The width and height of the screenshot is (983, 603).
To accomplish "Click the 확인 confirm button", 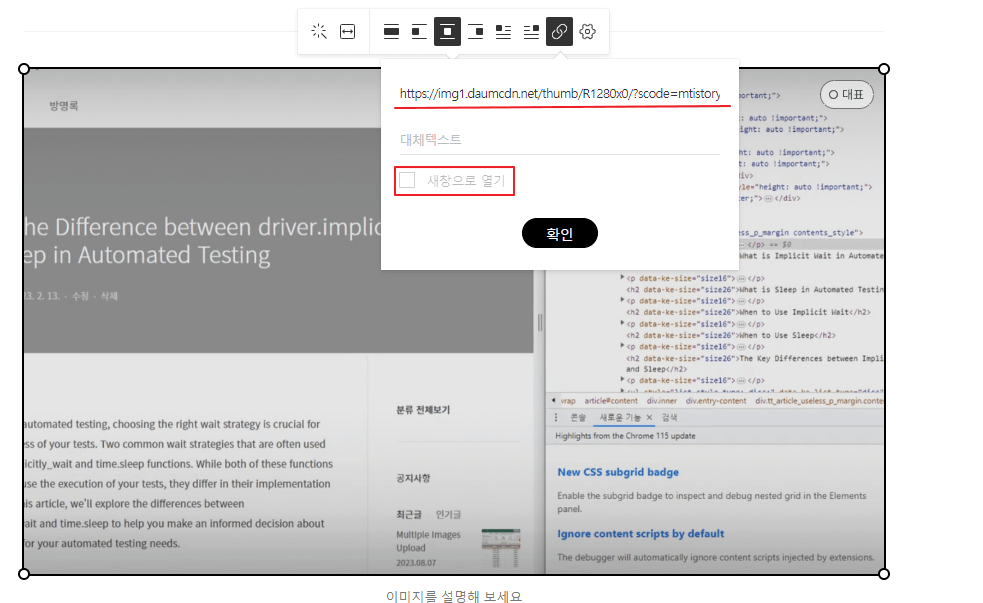I will tap(560, 233).
